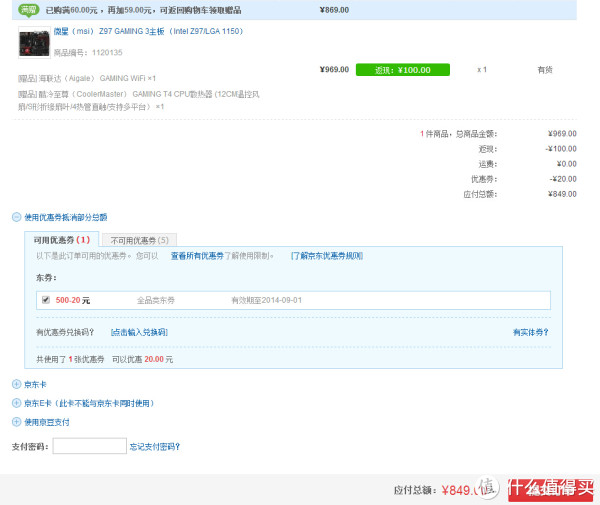Screen dimensions: 600x505
Task: Focus the 支付密码 input field
Action: [x=90, y=446]
